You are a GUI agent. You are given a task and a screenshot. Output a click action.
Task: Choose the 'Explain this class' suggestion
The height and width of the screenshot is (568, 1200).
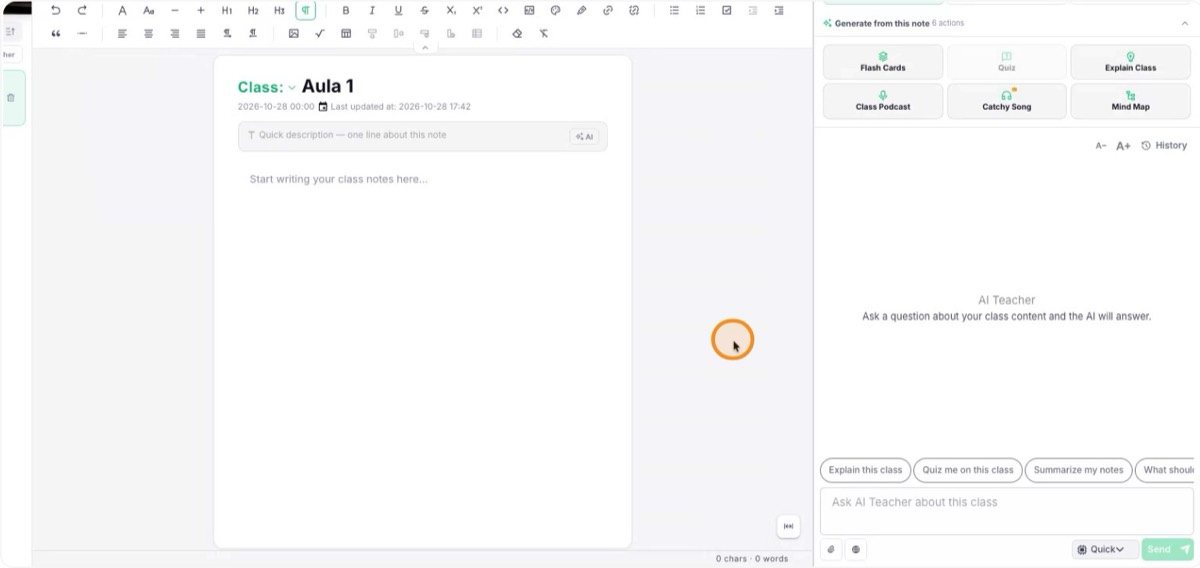865,470
